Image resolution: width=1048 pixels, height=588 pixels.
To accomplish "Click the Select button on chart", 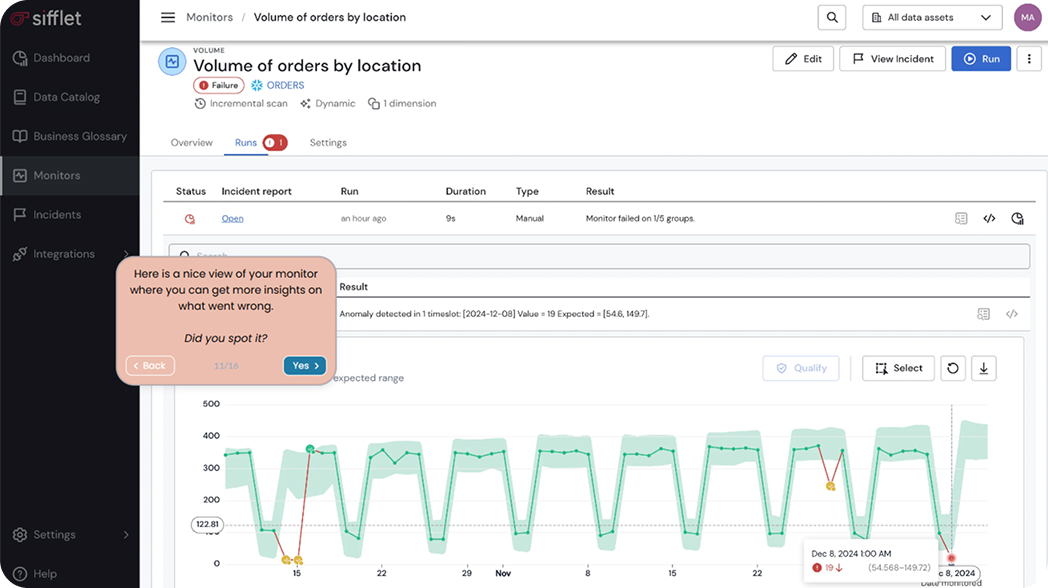I will tap(898, 368).
